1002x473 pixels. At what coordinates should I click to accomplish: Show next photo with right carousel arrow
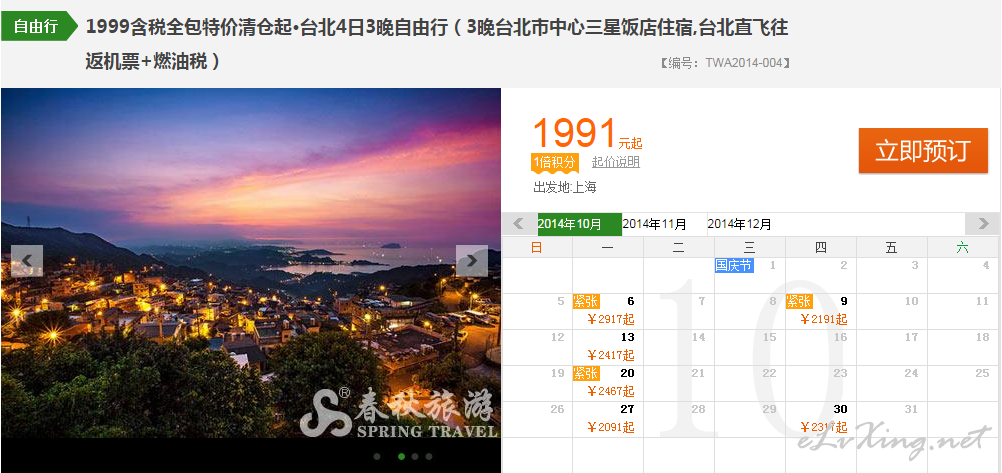coord(472,261)
